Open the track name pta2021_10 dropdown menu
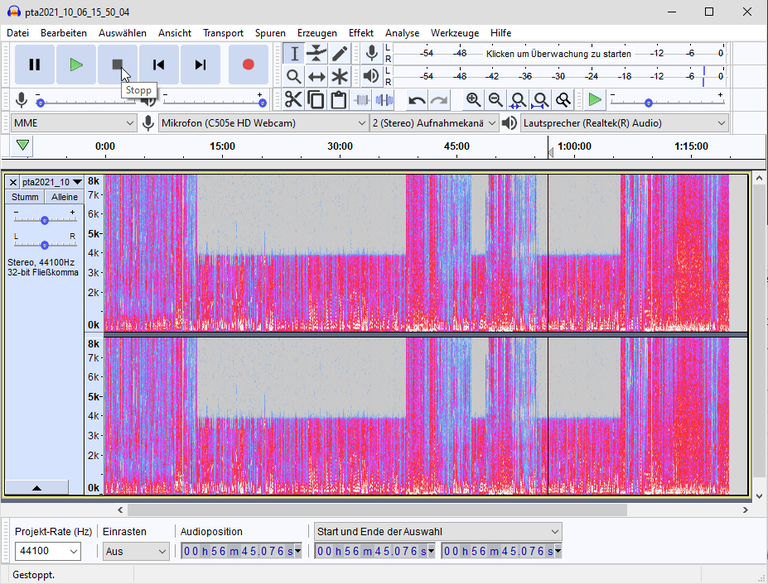Screen dimensions: 768x584 tap(52, 182)
